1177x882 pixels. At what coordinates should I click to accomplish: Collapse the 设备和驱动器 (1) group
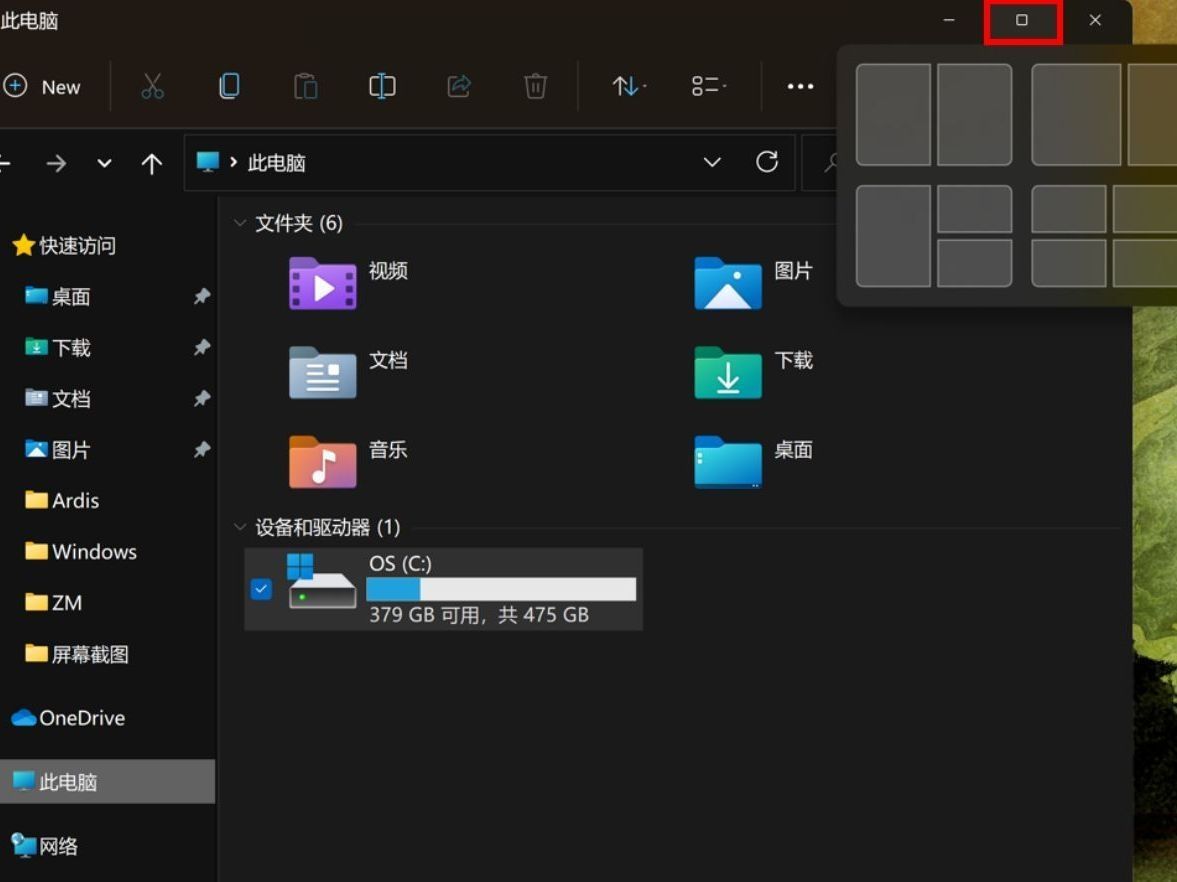(240, 527)
